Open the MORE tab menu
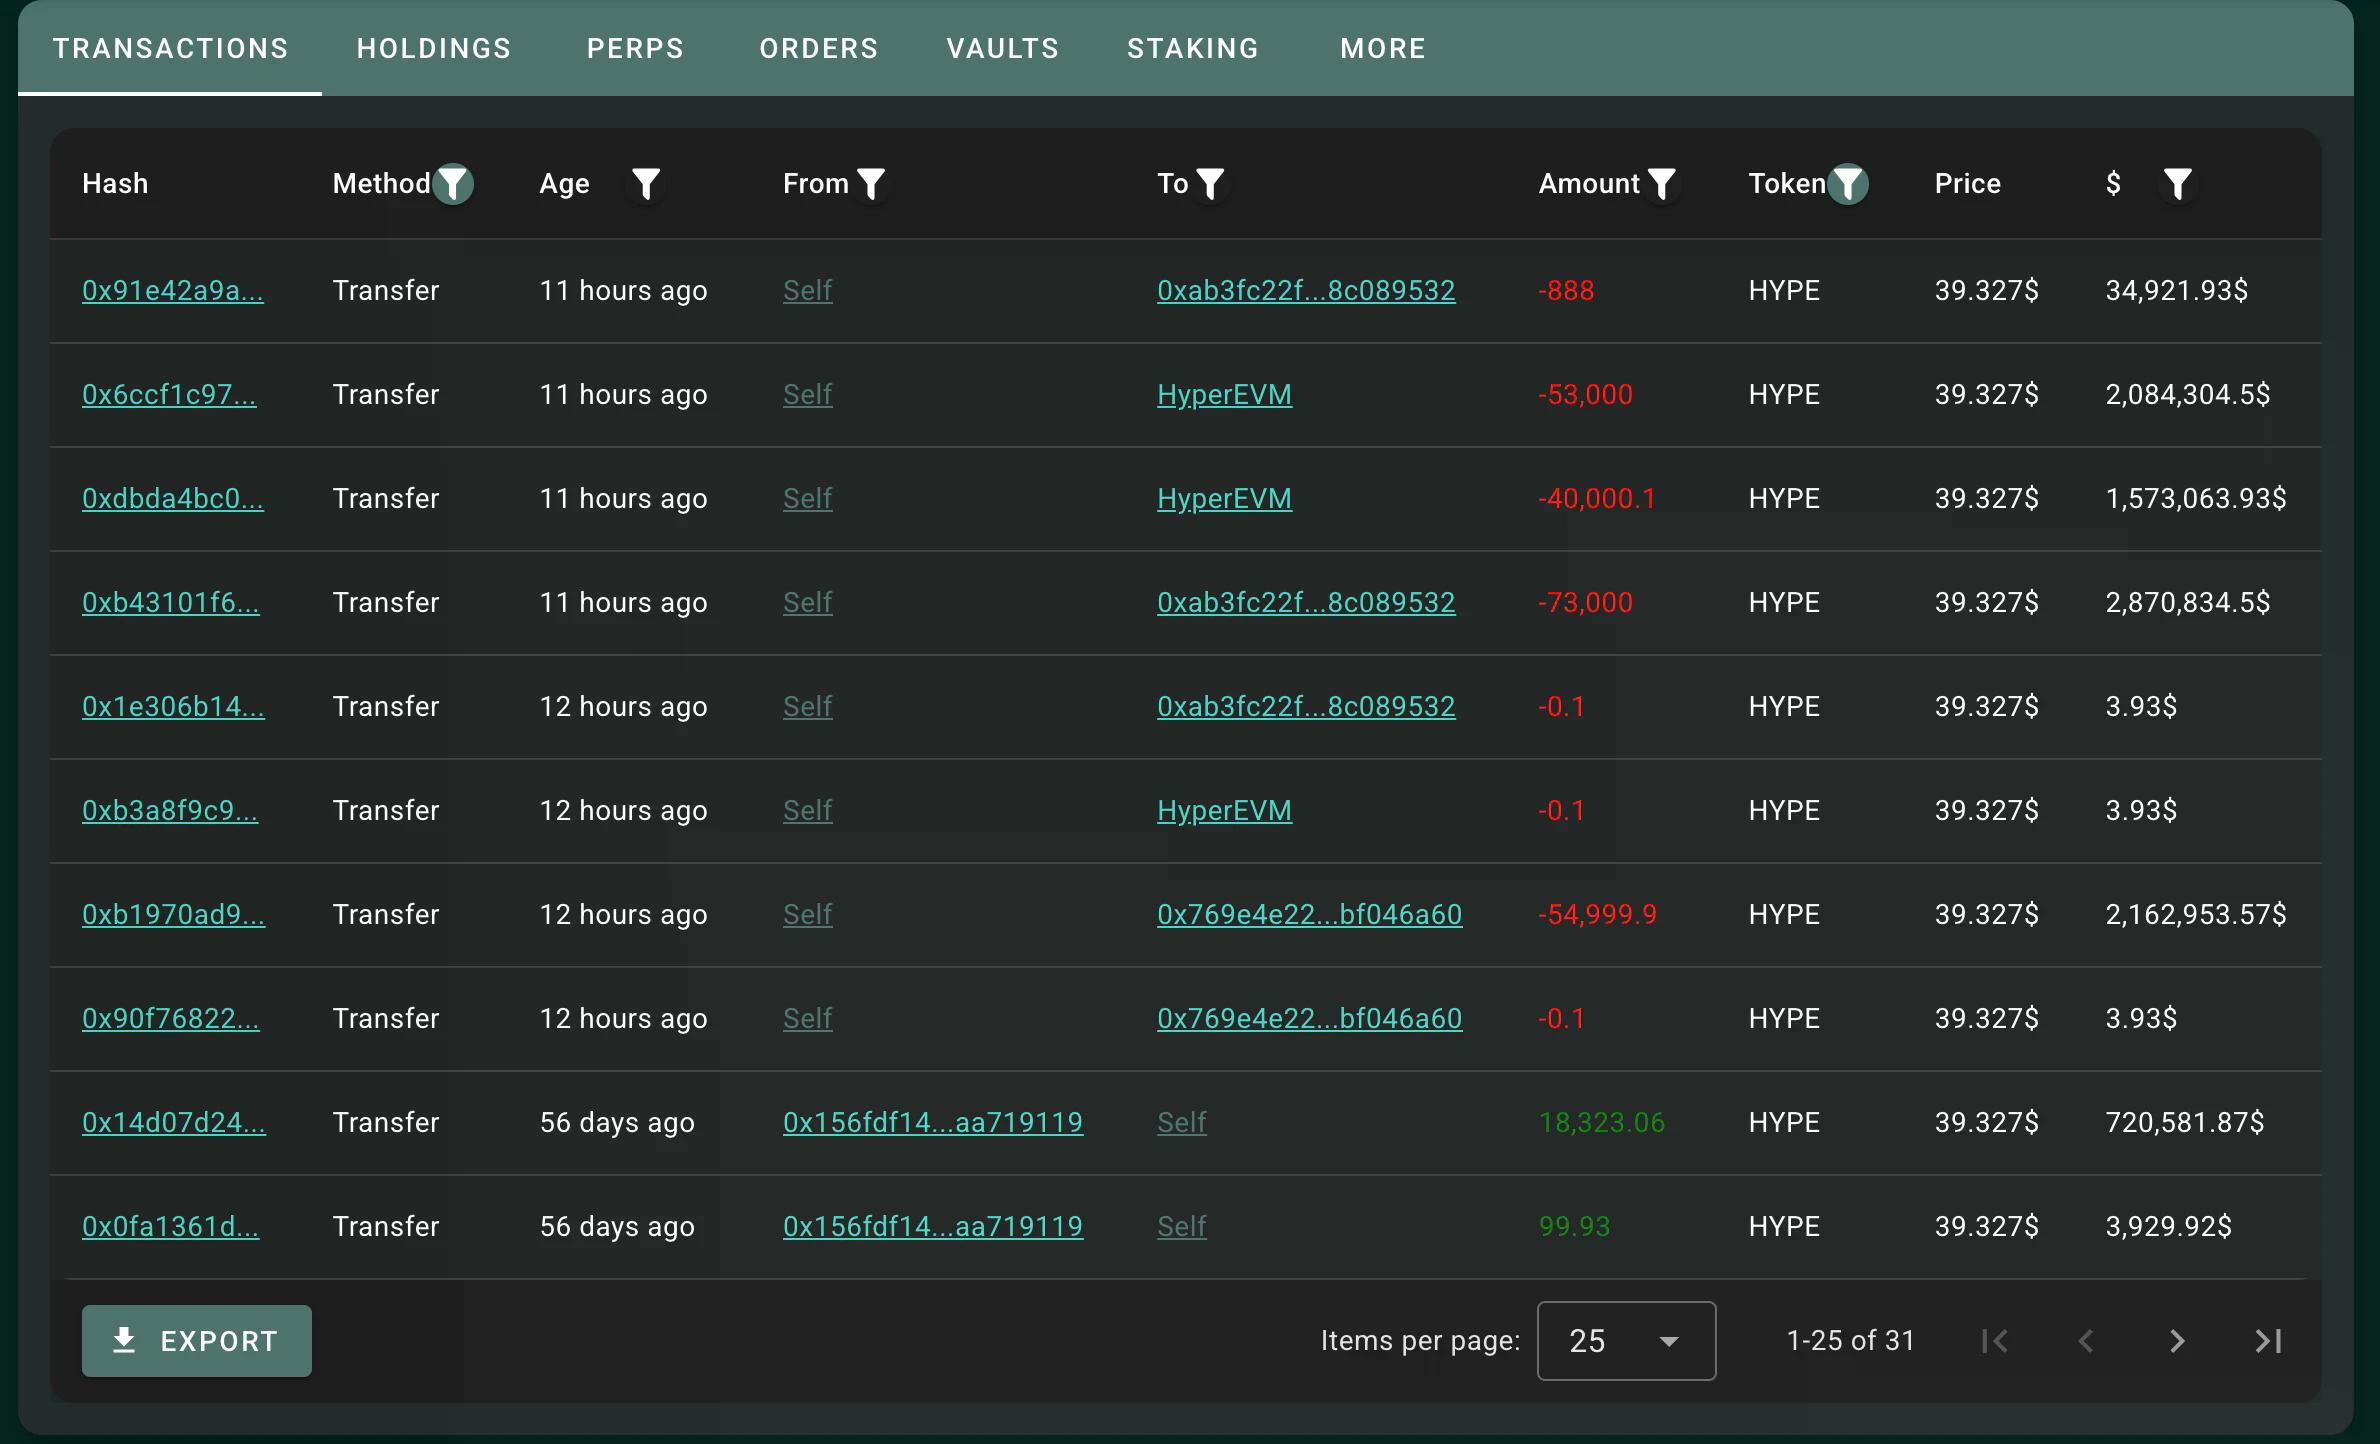 1383,48
